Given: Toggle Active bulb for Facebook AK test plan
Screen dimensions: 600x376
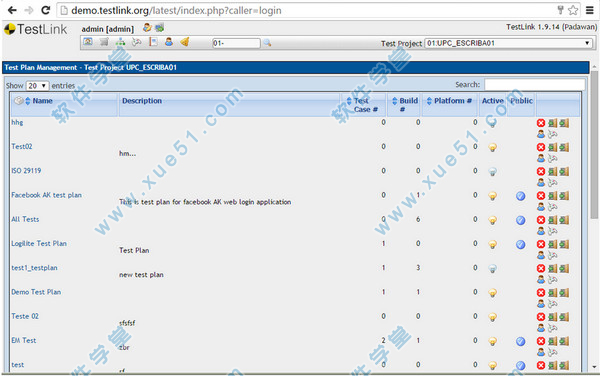Looking at the screenshot, I should pyautogui.click(x=493, y=196).
